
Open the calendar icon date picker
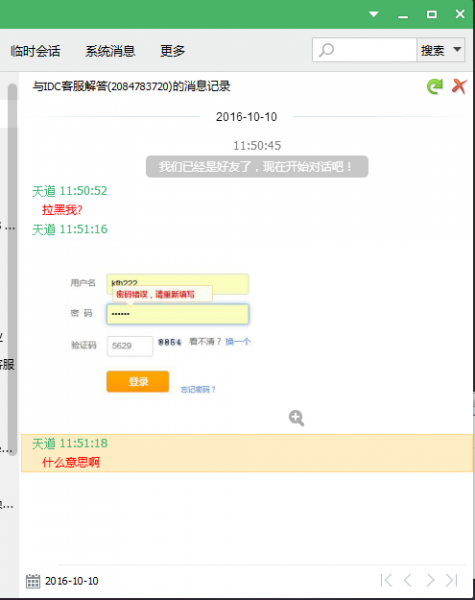point(33,581)
